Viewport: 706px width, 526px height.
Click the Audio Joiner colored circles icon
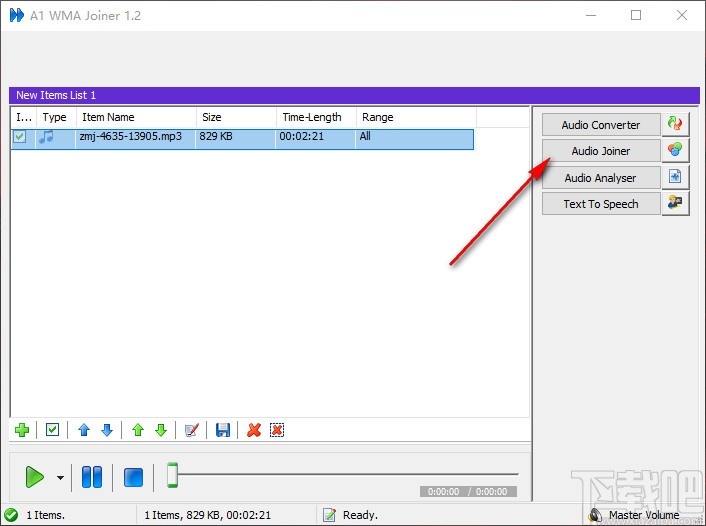tap(675, 150)
